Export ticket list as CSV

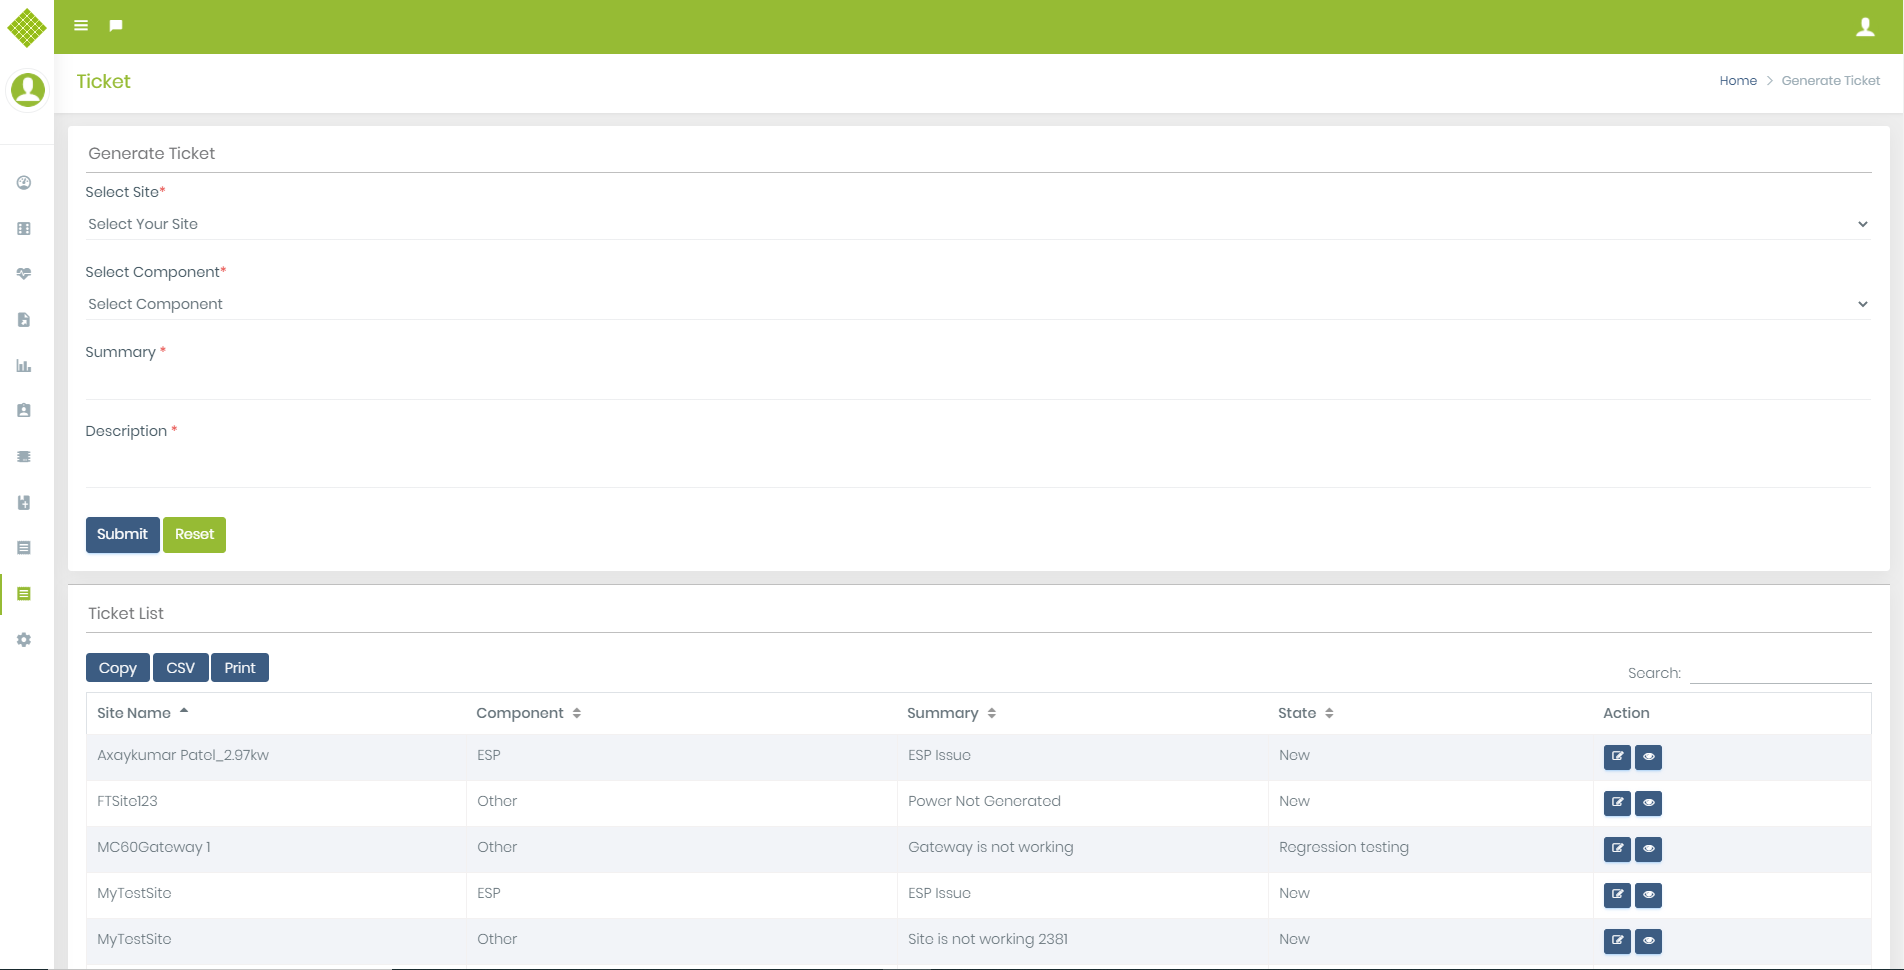180,668
